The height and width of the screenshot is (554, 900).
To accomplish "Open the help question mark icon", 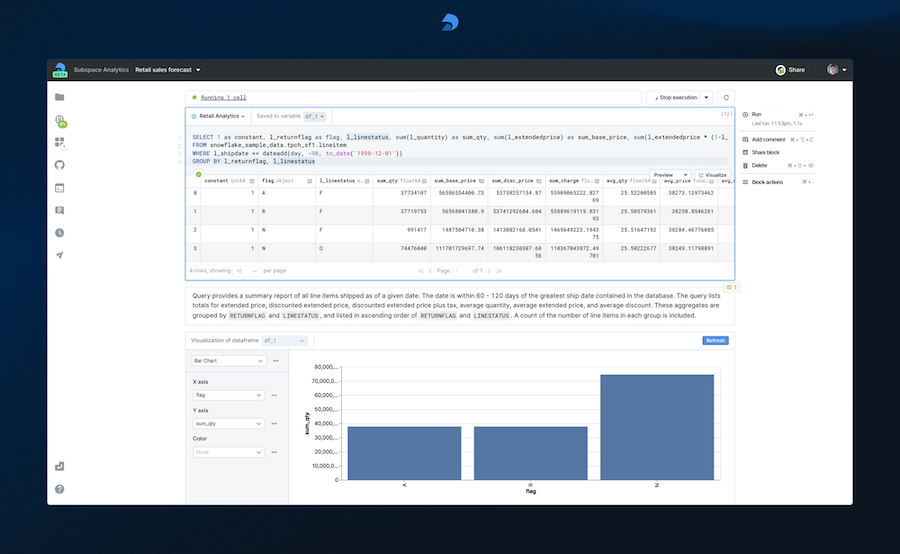I will pos(60,489).
